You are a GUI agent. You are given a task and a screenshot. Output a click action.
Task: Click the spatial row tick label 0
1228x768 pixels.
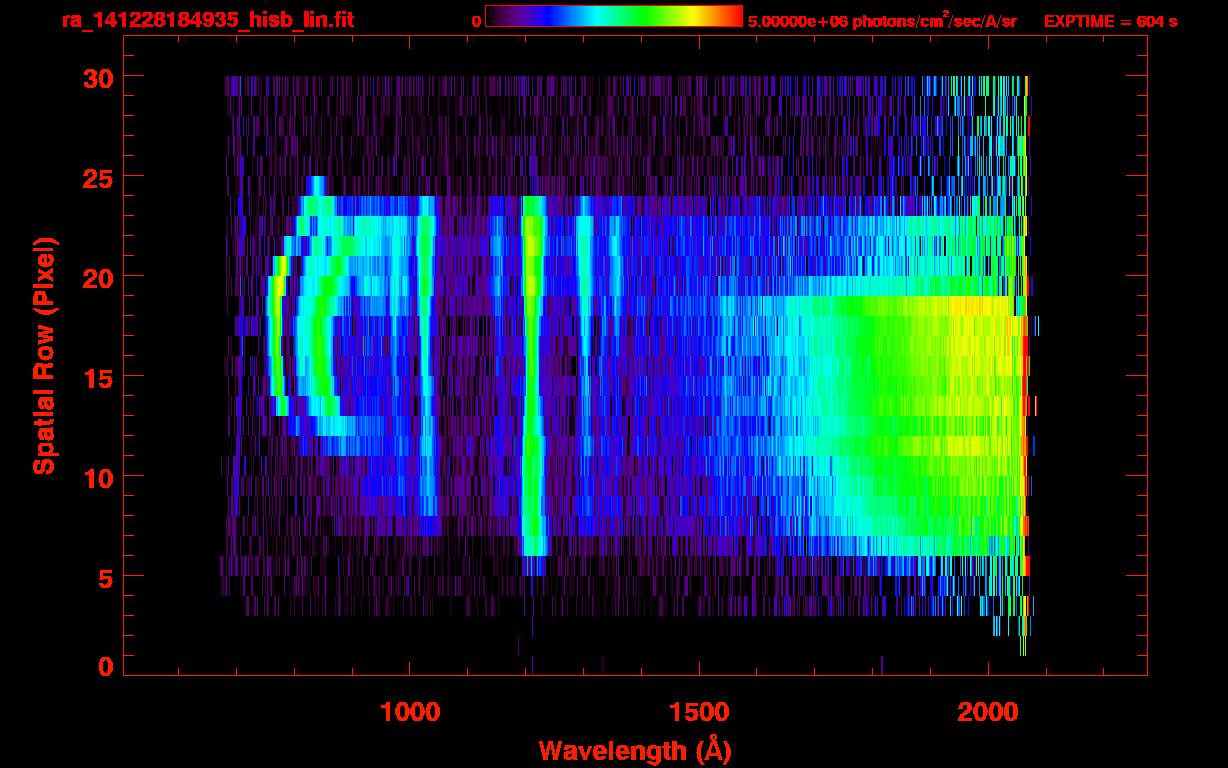[x=105, y=667]
